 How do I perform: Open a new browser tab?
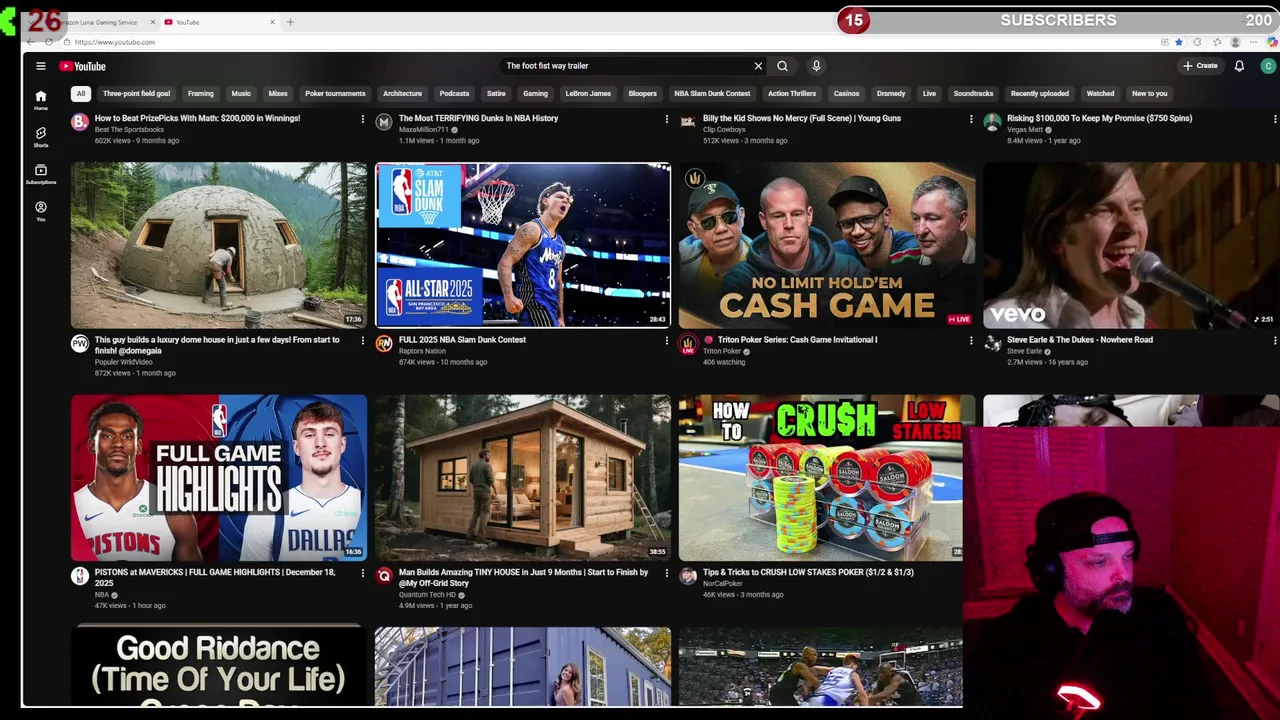click(x=290, y=22)
